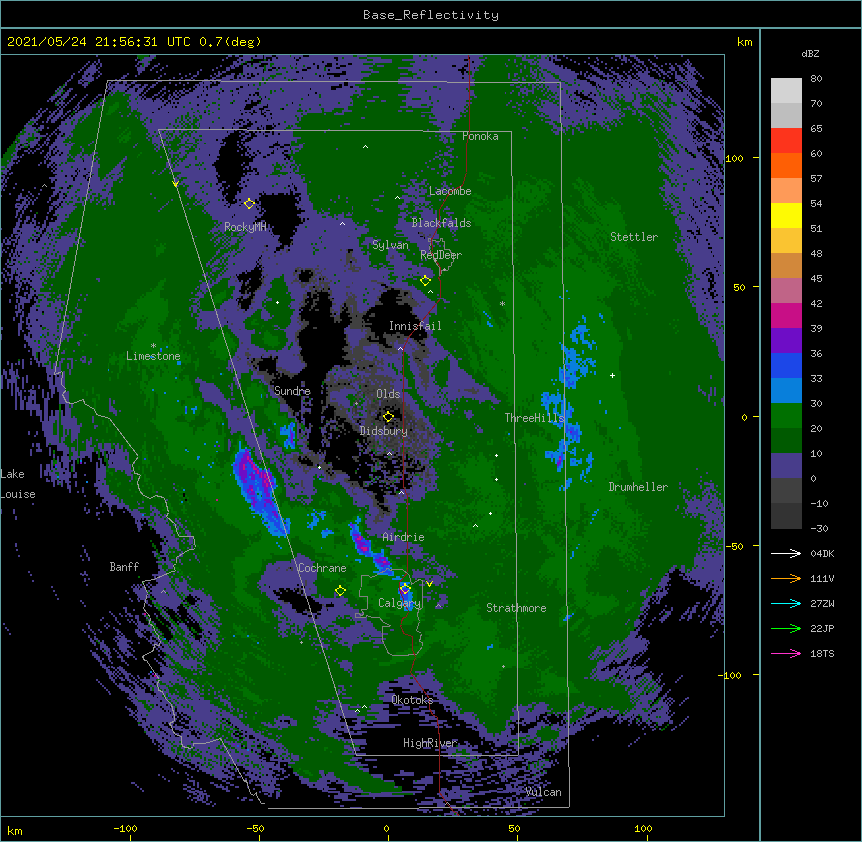This screenshot has width=862, height=842.
Task: Click the RedDeer city label
Action: pyautogui.click(x=441, y=255)
